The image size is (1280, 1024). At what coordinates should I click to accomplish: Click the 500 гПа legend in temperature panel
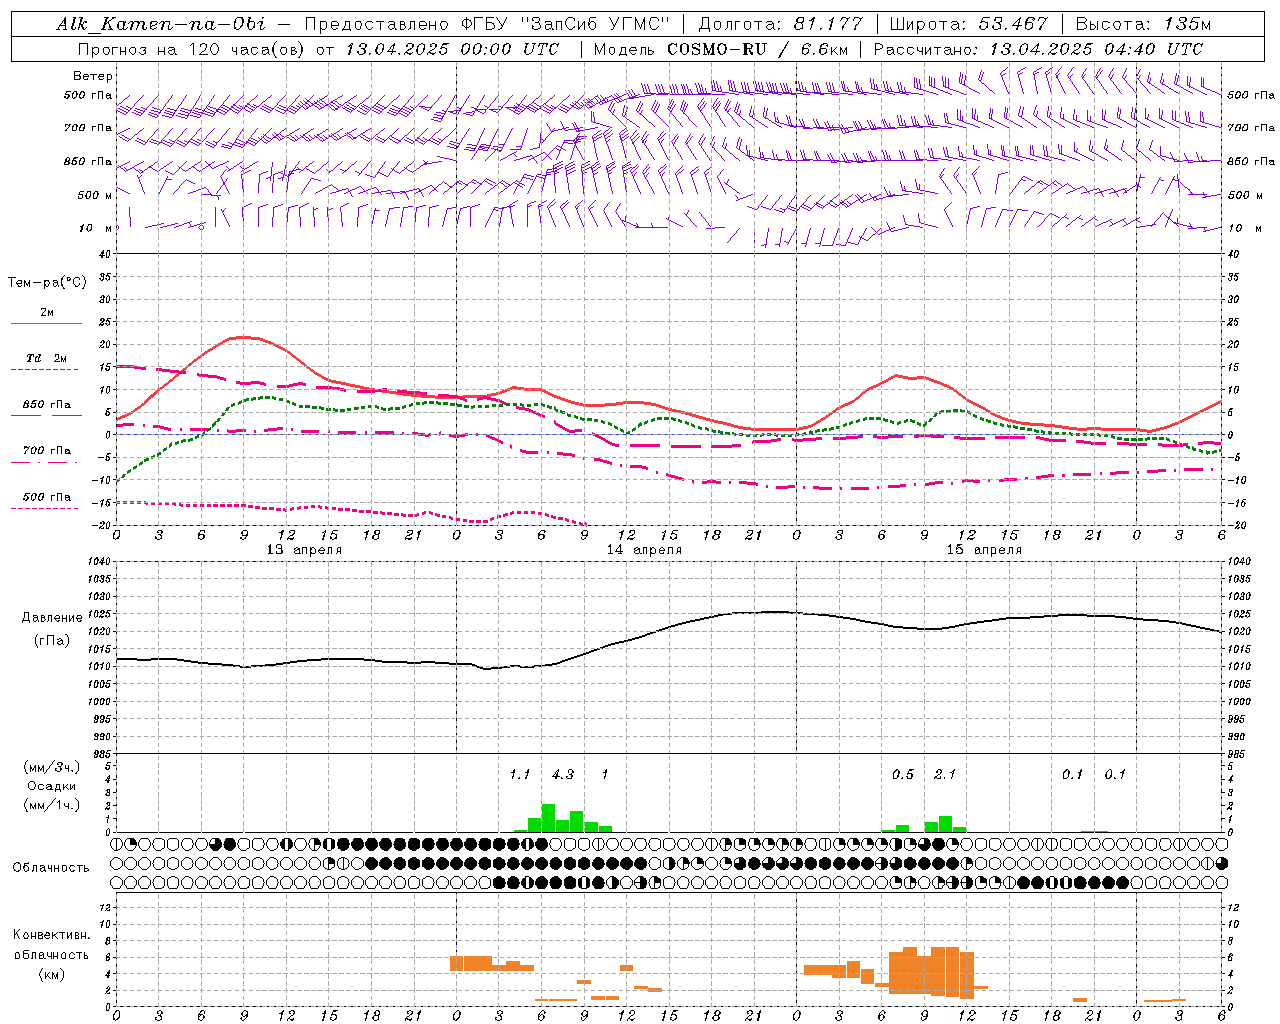pos(47,497)
